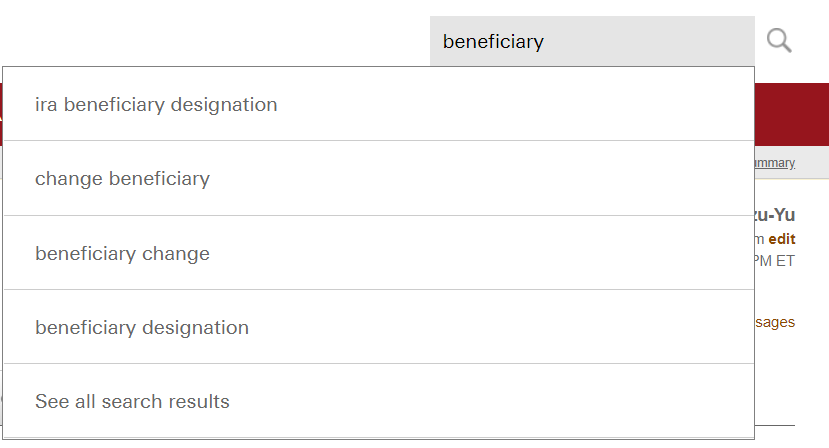This screenshot has width=829, height=448.
Task: Place the cursor after the word 'beneficiary'
Action: pyautogui.click(x=546, y=42)
